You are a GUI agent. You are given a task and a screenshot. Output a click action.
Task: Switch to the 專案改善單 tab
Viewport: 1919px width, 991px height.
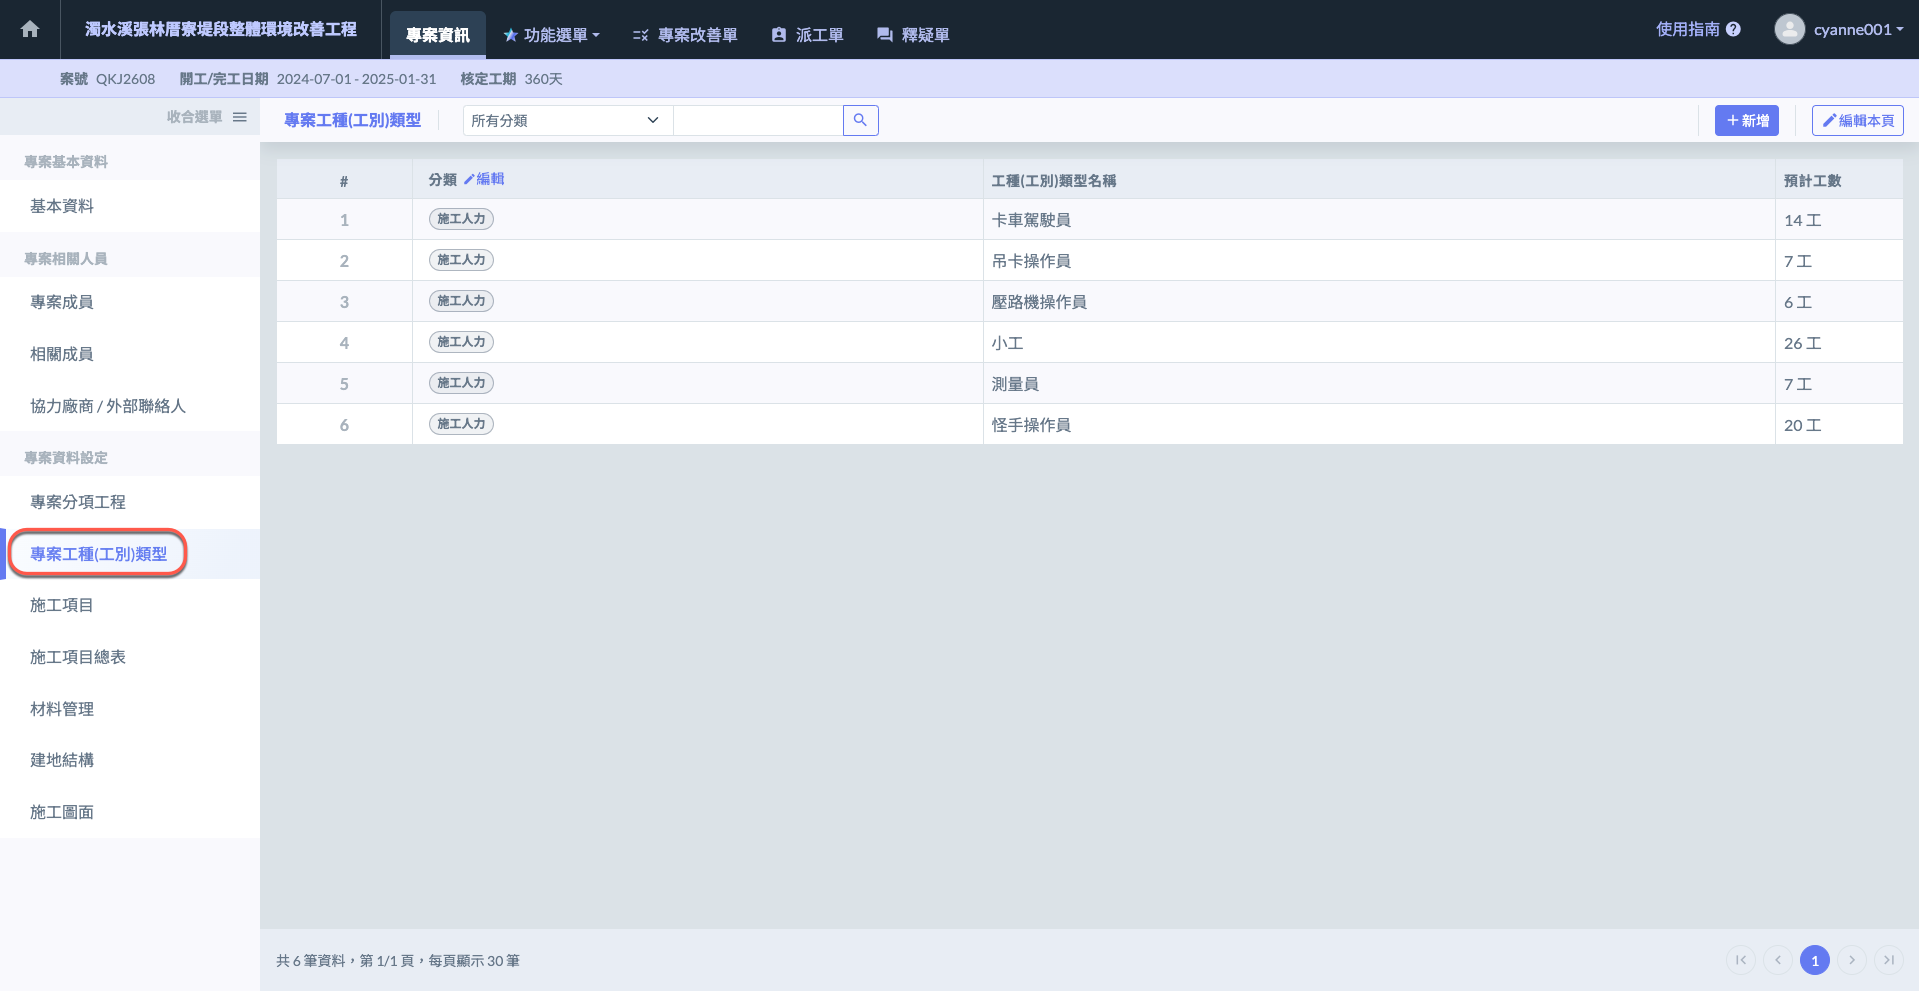[686, 35]
